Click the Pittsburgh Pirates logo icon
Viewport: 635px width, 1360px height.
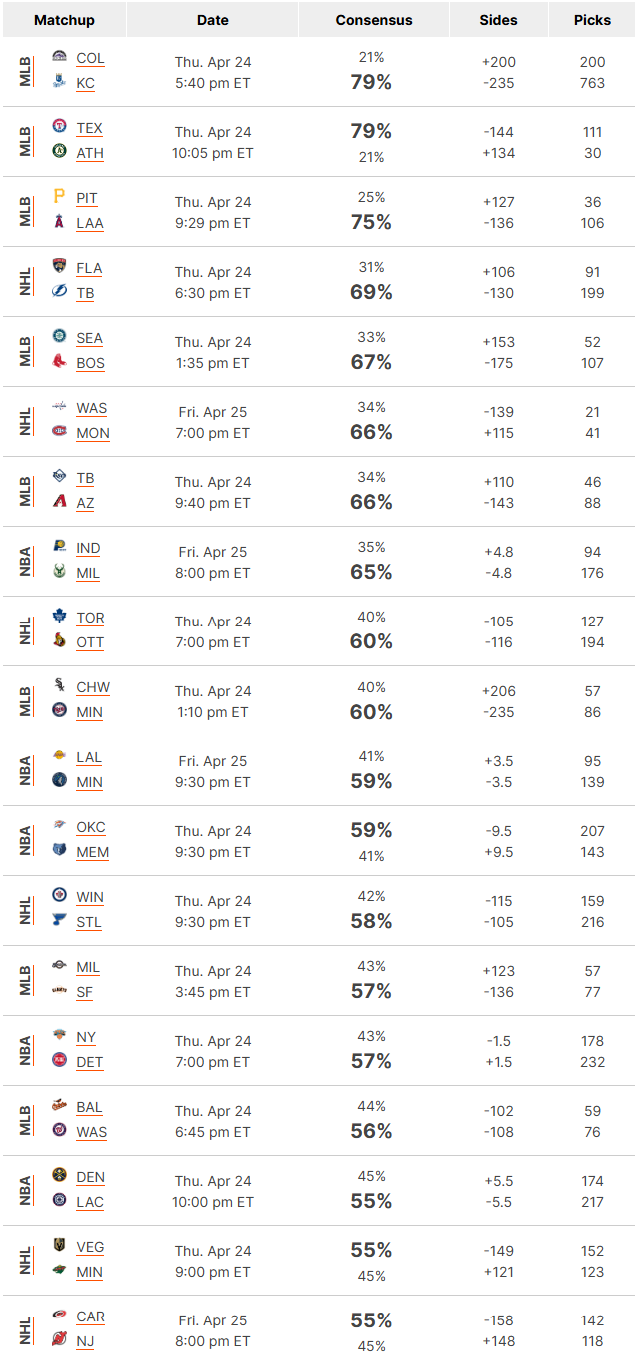59,197
